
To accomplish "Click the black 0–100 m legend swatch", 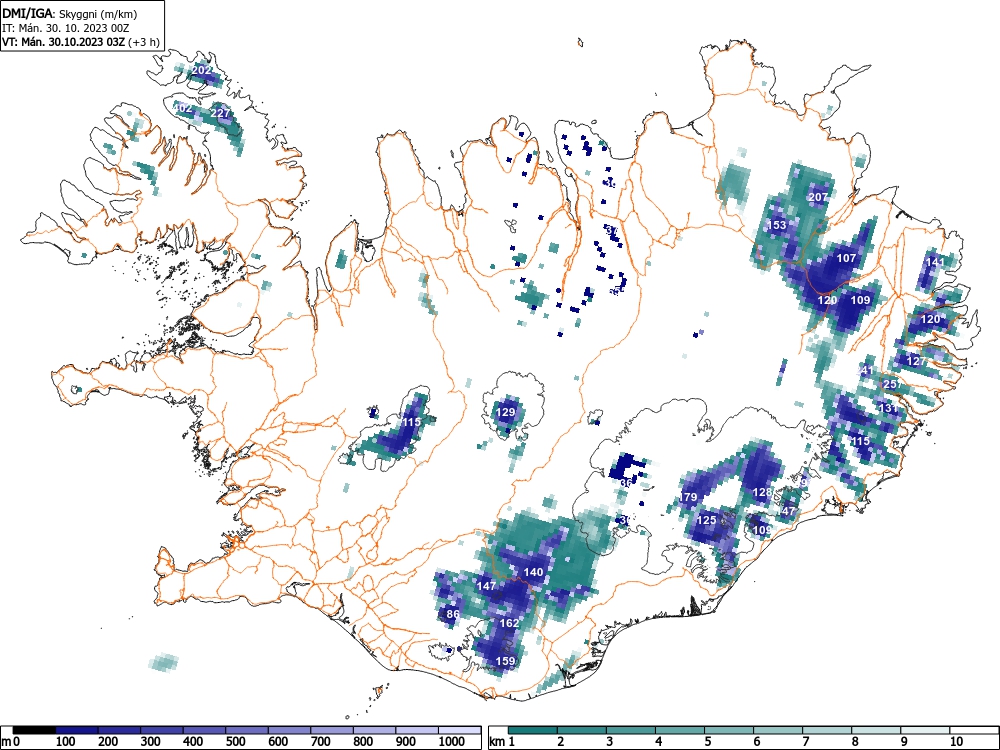I will [x=34, y=730].
